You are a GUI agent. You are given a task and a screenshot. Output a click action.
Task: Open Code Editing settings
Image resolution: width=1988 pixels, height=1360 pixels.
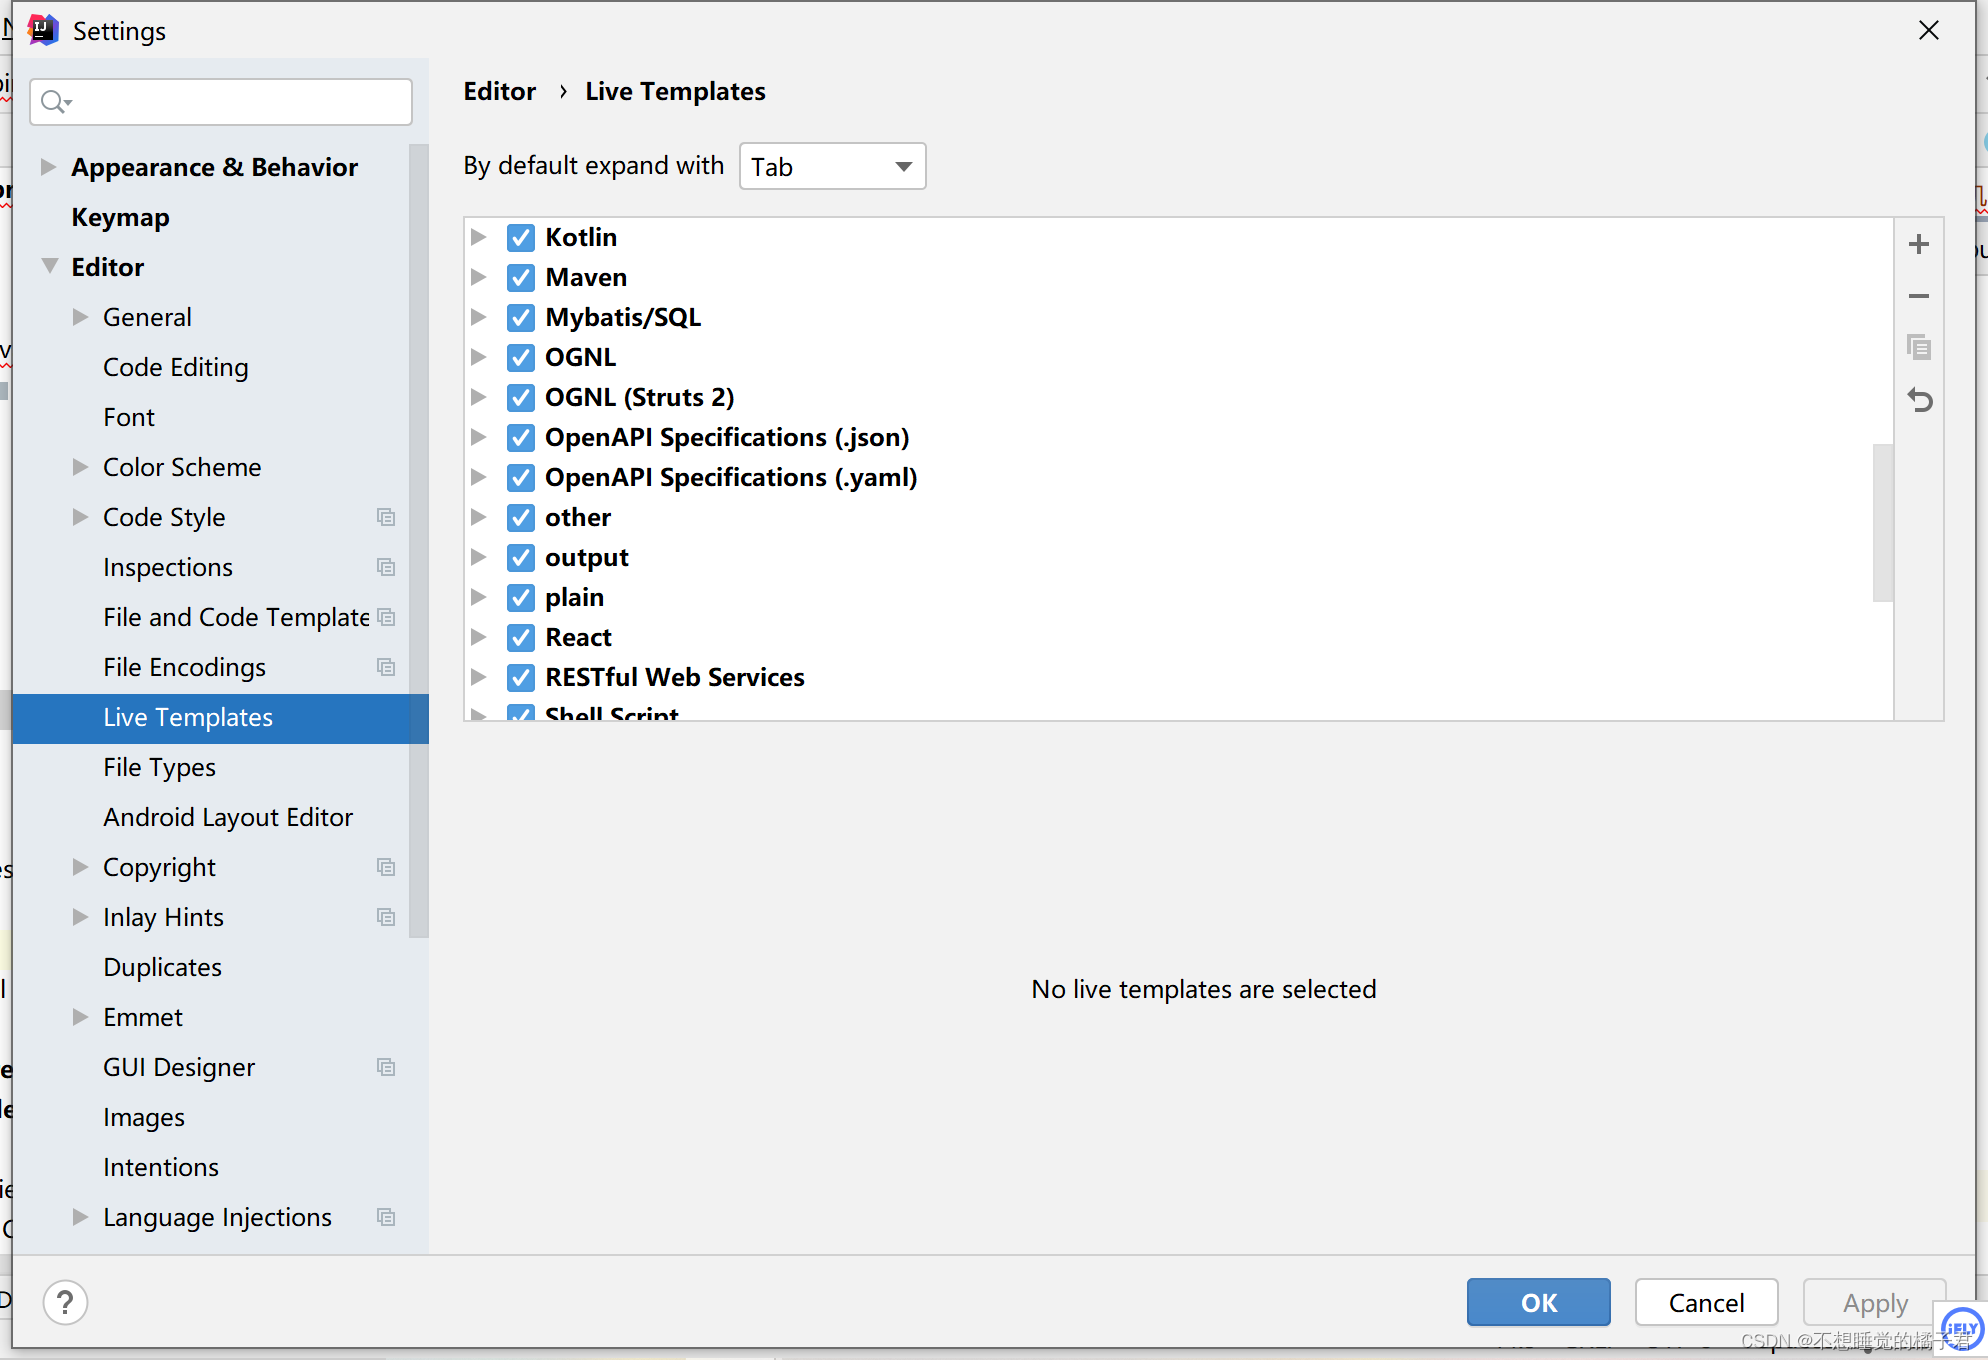pos(175,367)
